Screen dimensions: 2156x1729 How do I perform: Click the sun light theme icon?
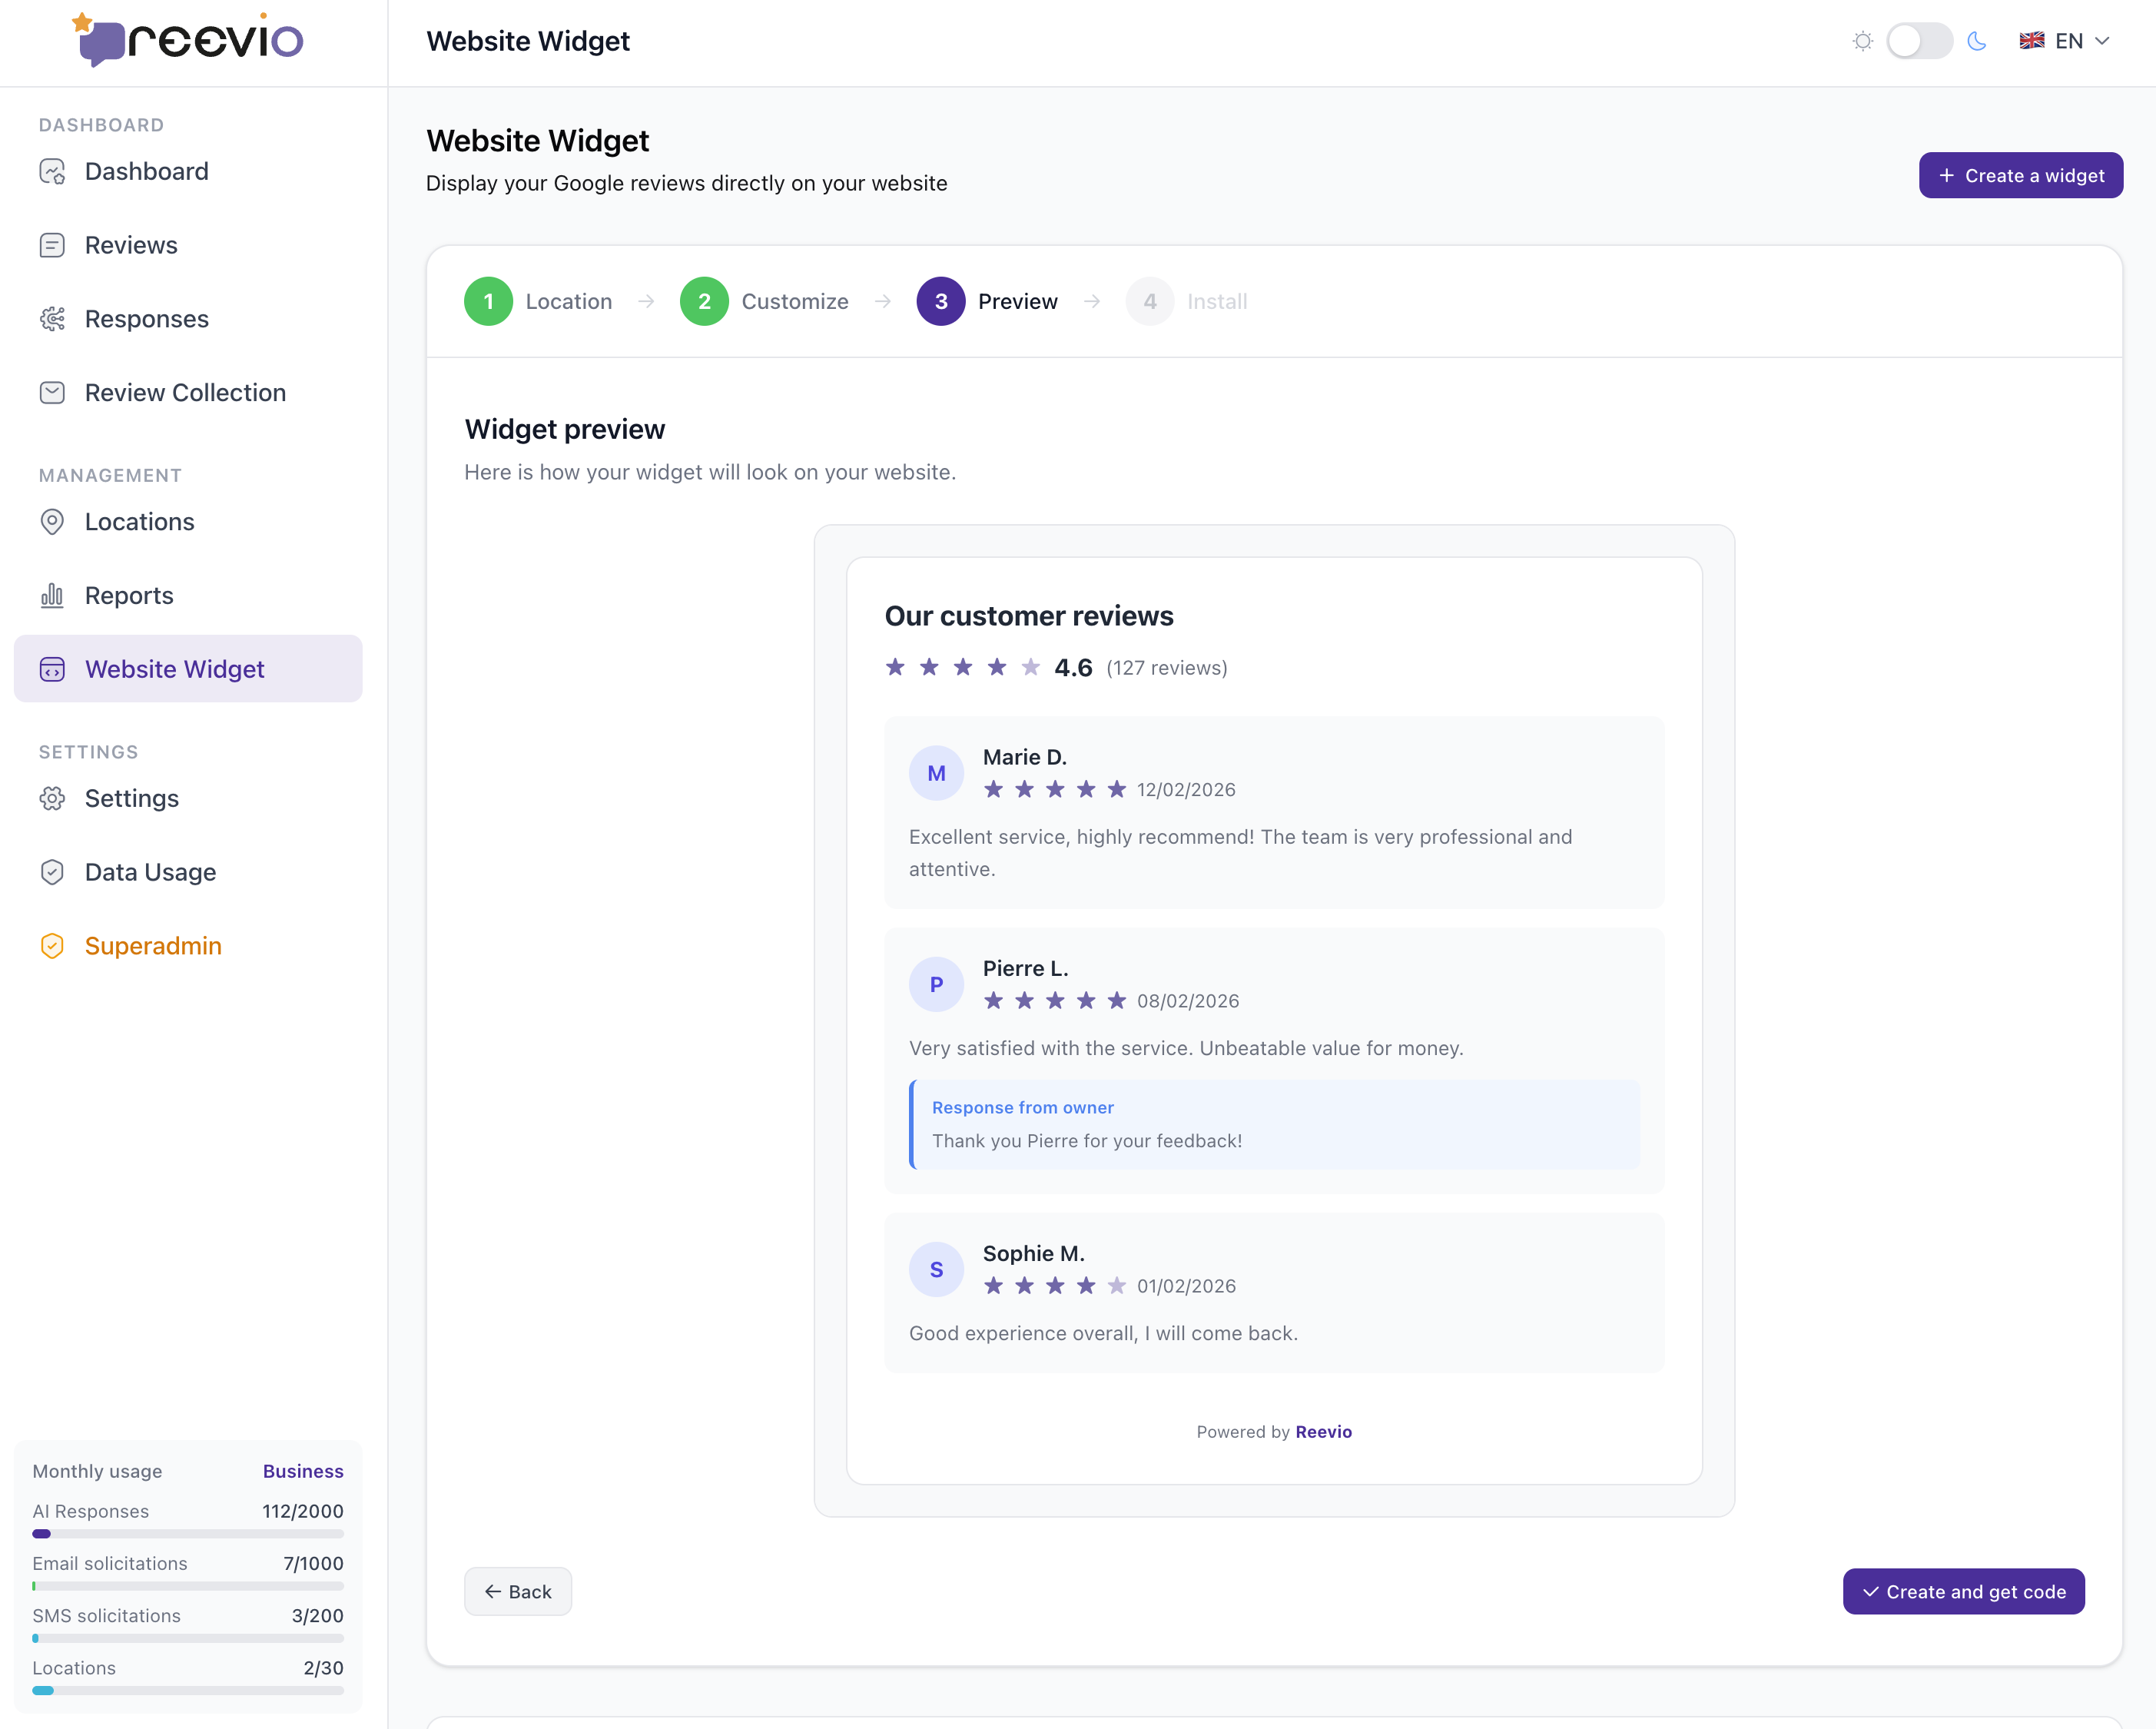point(1862,41)
